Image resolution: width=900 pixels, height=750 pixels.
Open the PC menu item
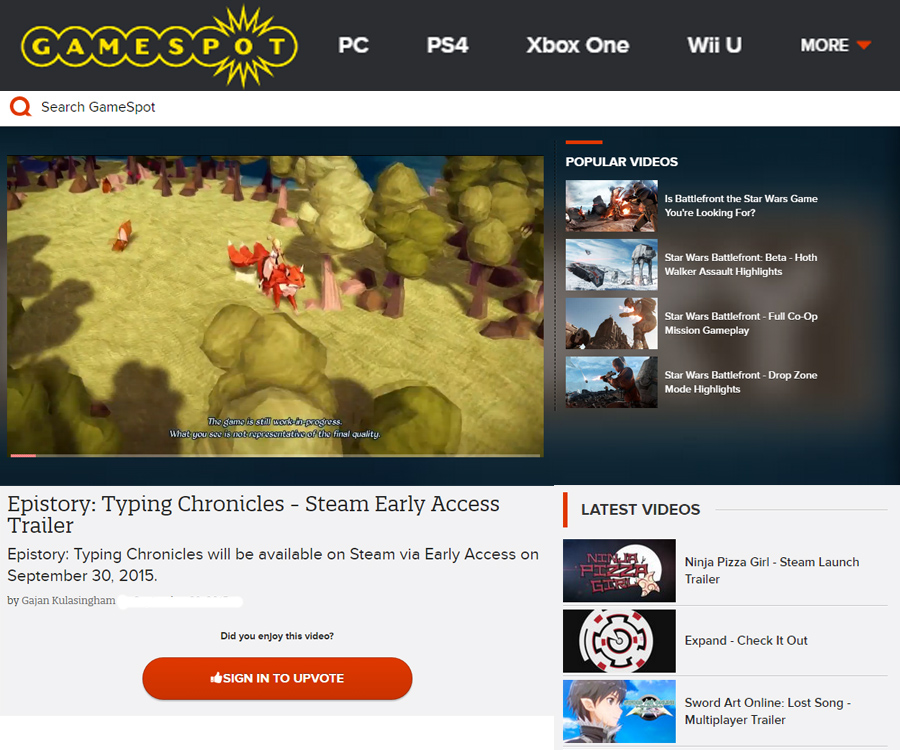tap(353, 45)
